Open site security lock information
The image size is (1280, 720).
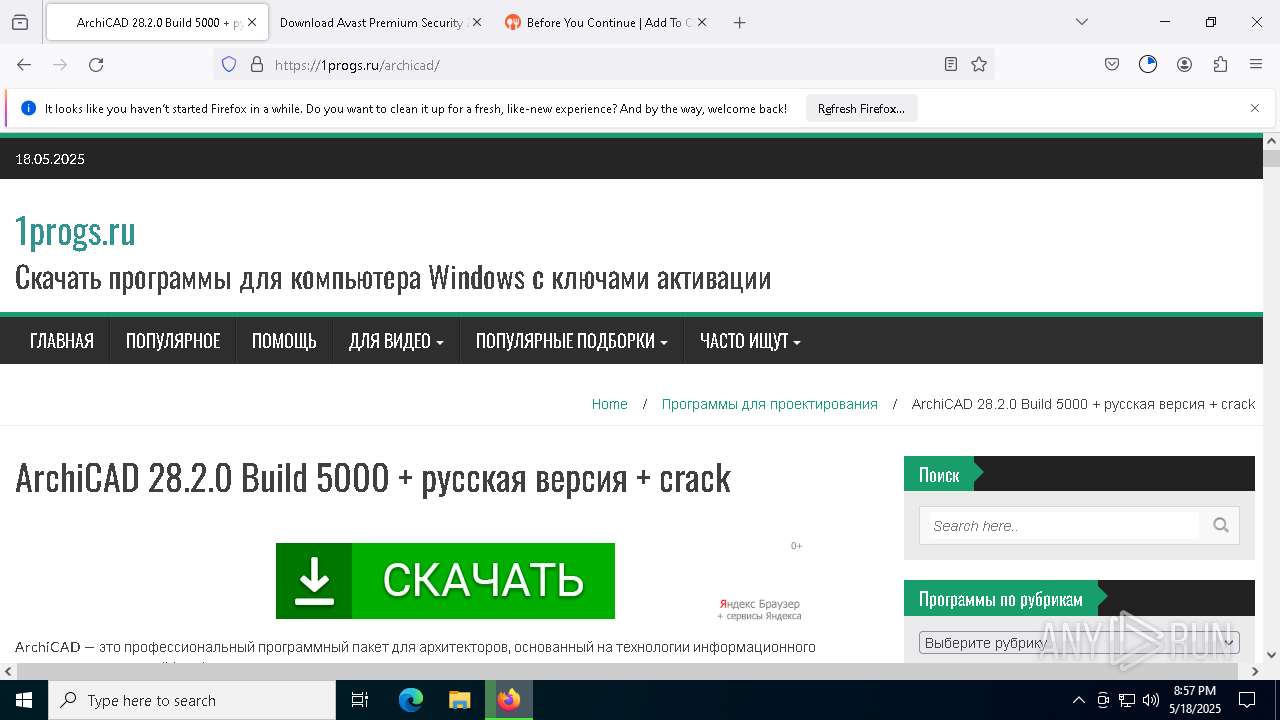coord(257,64)
